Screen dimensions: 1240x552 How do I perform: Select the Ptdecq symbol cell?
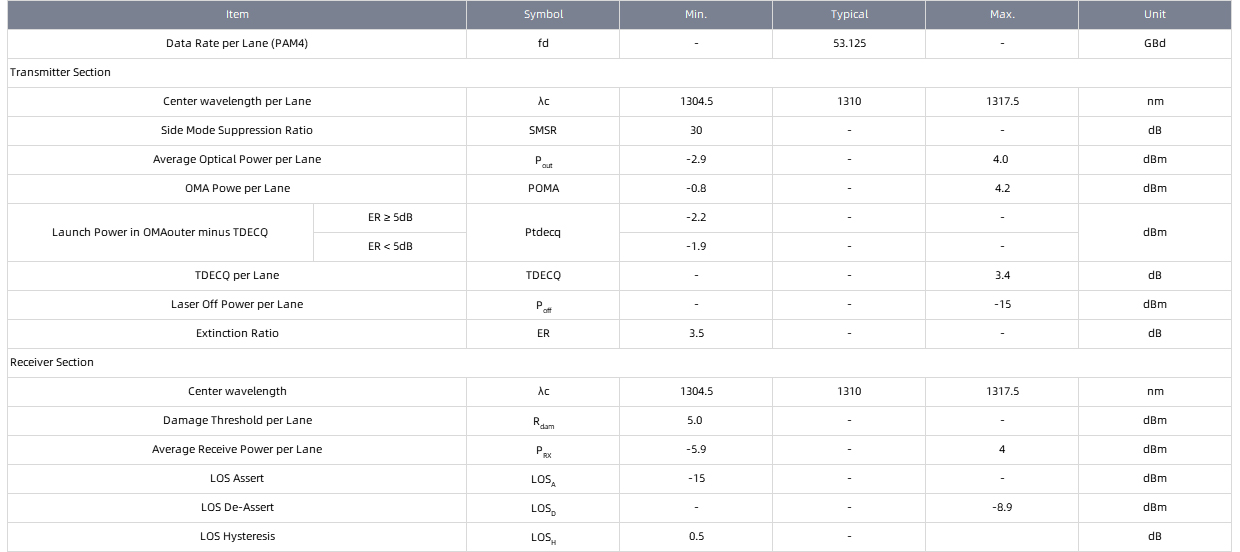tap(543, 233)
